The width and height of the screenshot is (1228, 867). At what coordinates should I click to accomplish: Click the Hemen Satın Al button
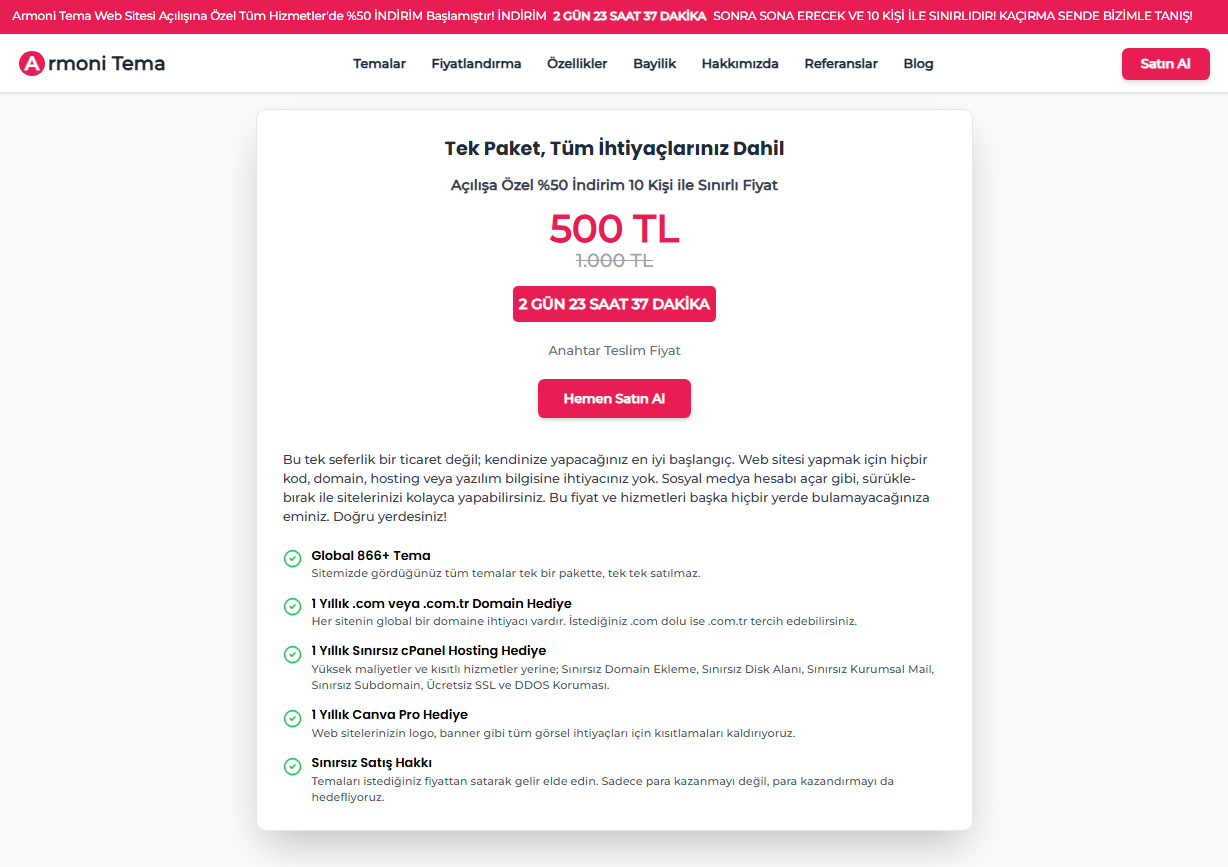(614, 398)
